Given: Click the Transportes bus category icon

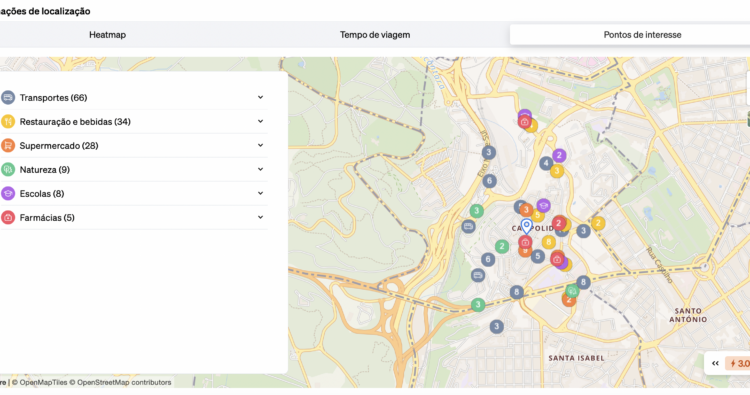Looking at the screenshot, I should tap(8, 98).
